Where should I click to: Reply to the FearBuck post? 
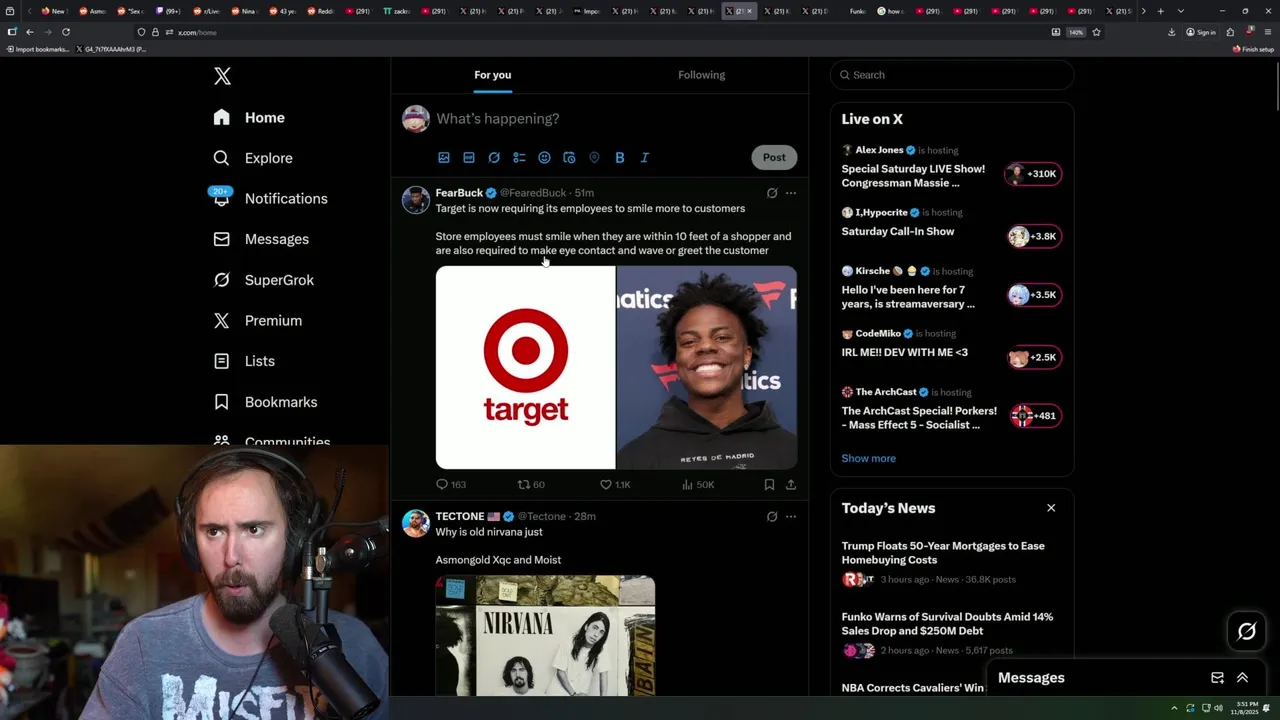451,484
